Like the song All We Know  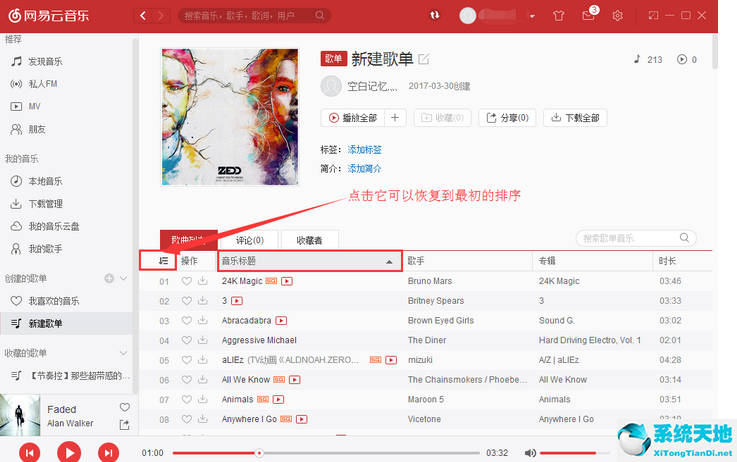point(187,380)
